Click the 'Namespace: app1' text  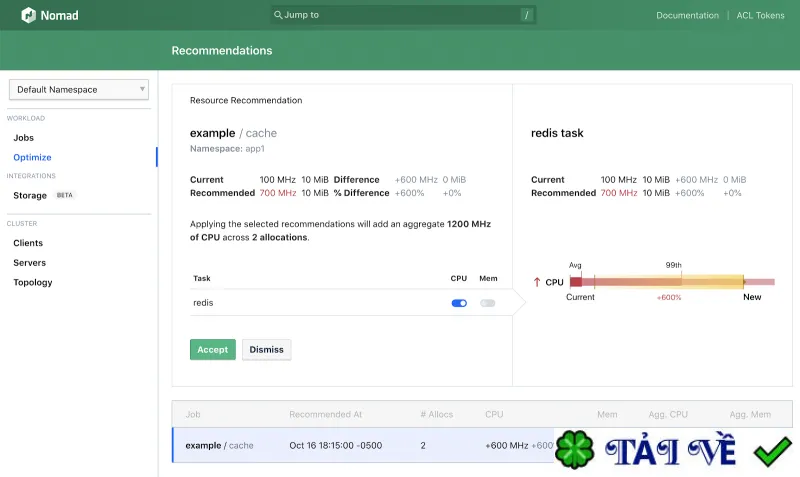pos(227,148)
